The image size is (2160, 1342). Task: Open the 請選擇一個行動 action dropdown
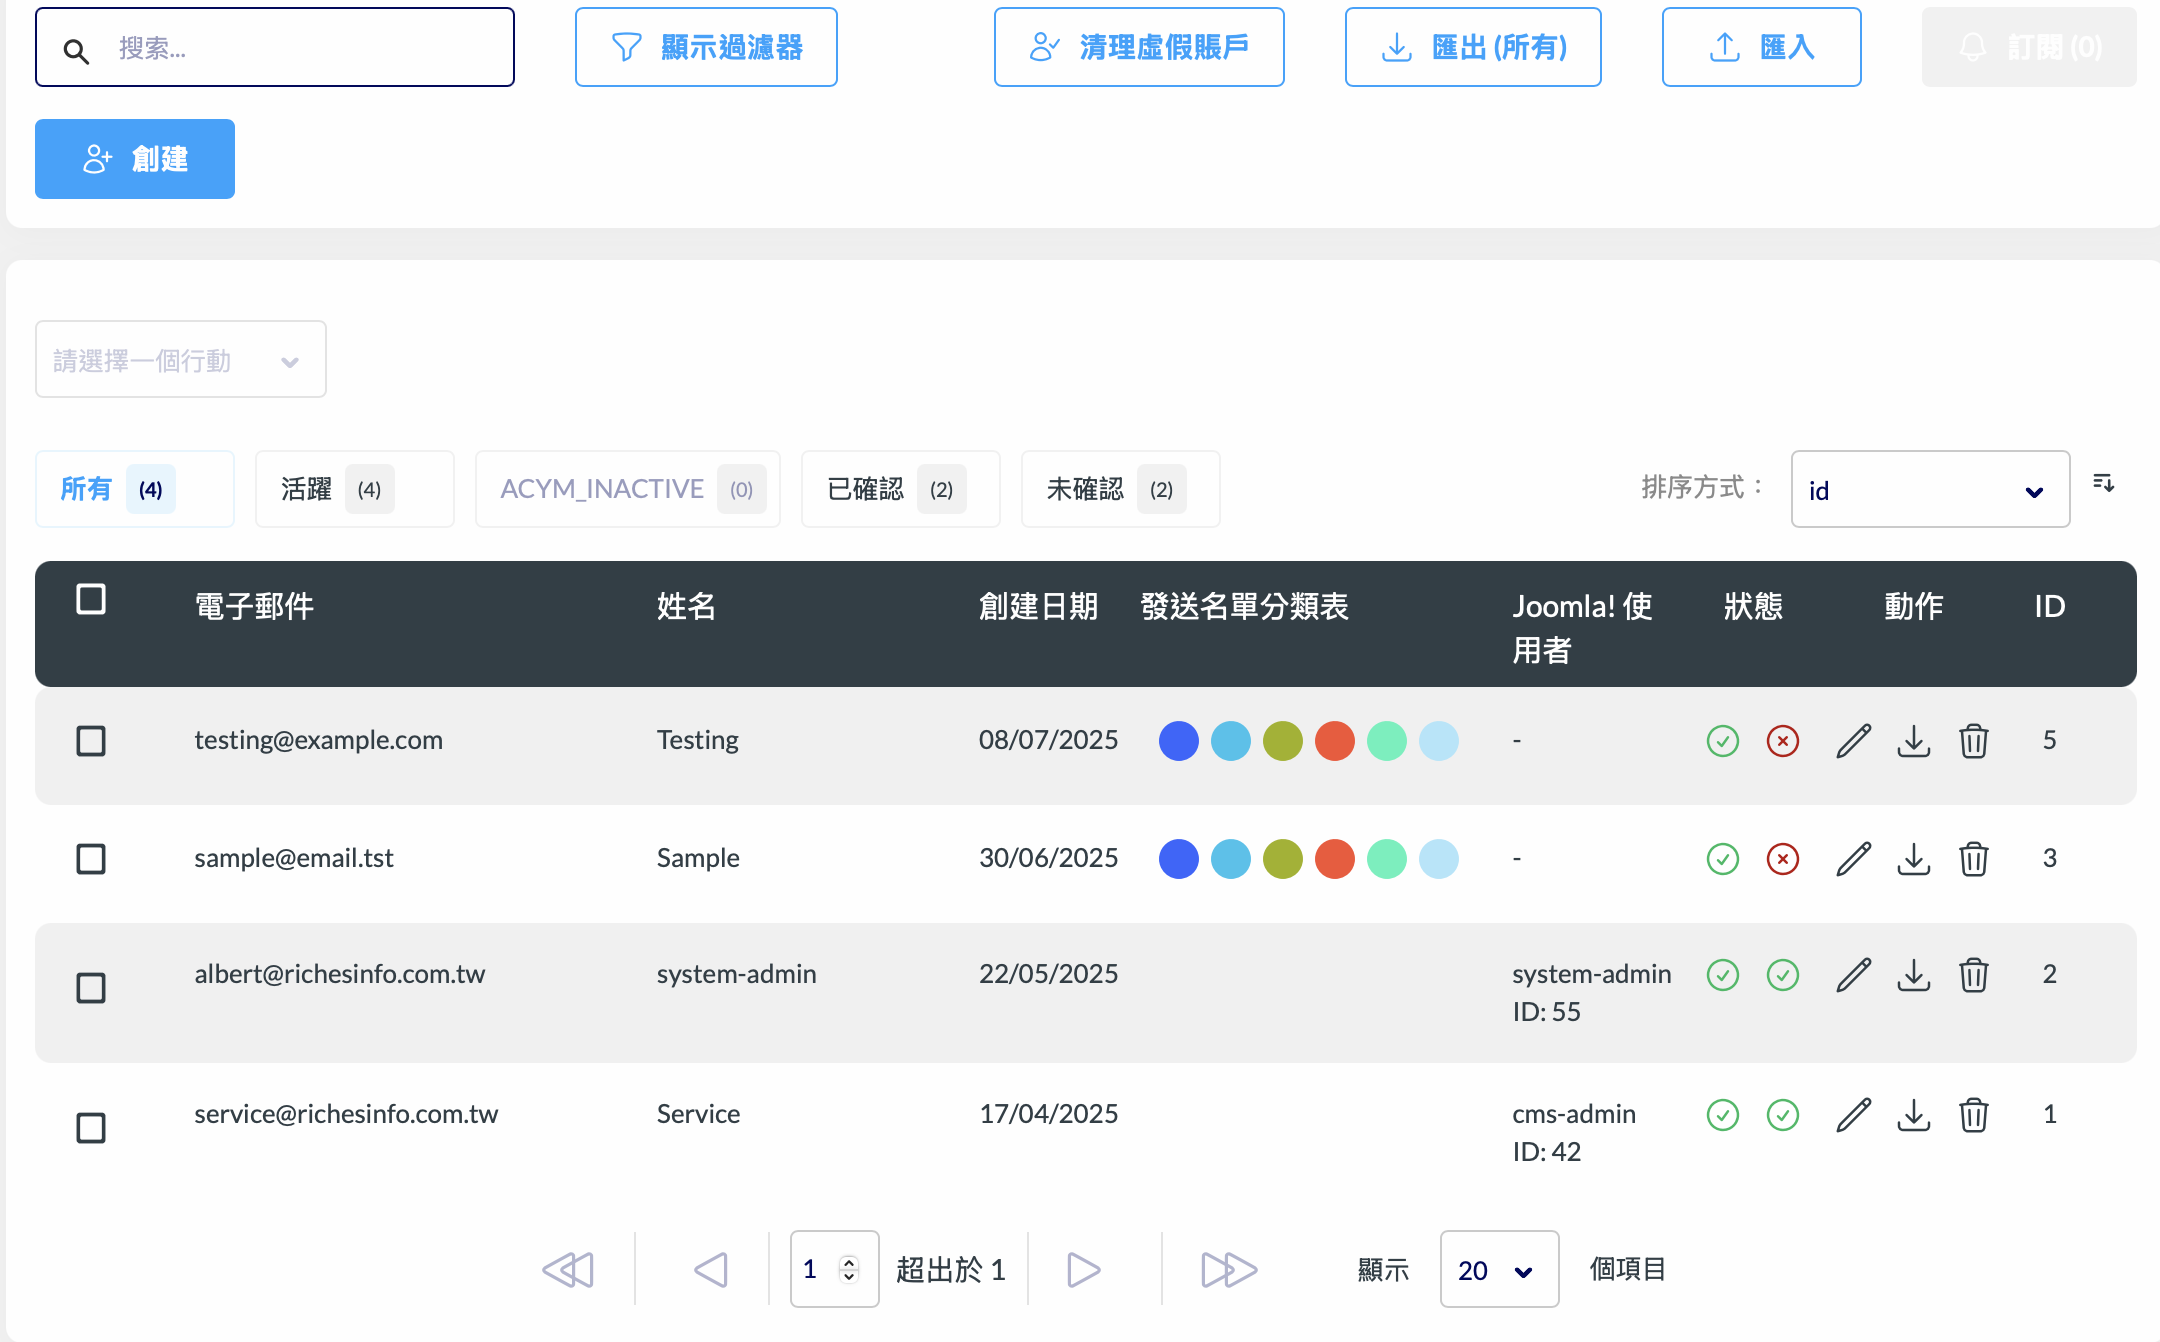tap(180, 359)
